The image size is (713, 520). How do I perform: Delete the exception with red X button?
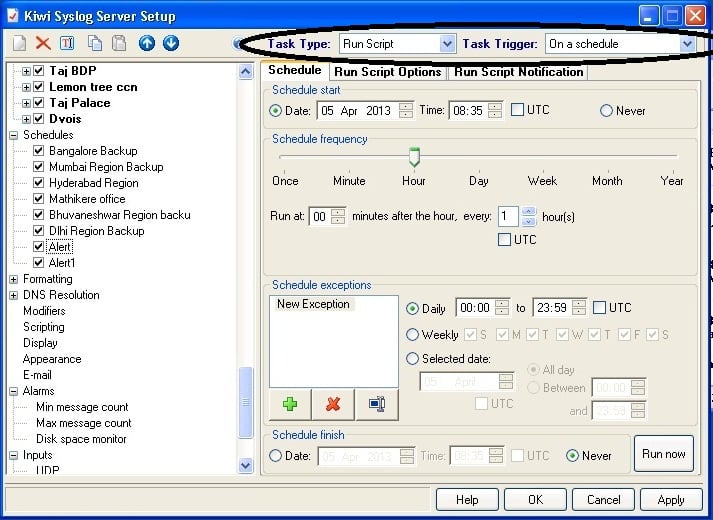(333, 404)
